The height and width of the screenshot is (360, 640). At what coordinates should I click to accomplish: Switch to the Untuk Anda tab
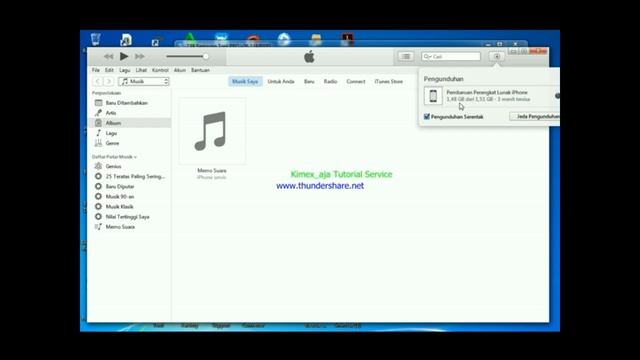[x=281, y=82]
